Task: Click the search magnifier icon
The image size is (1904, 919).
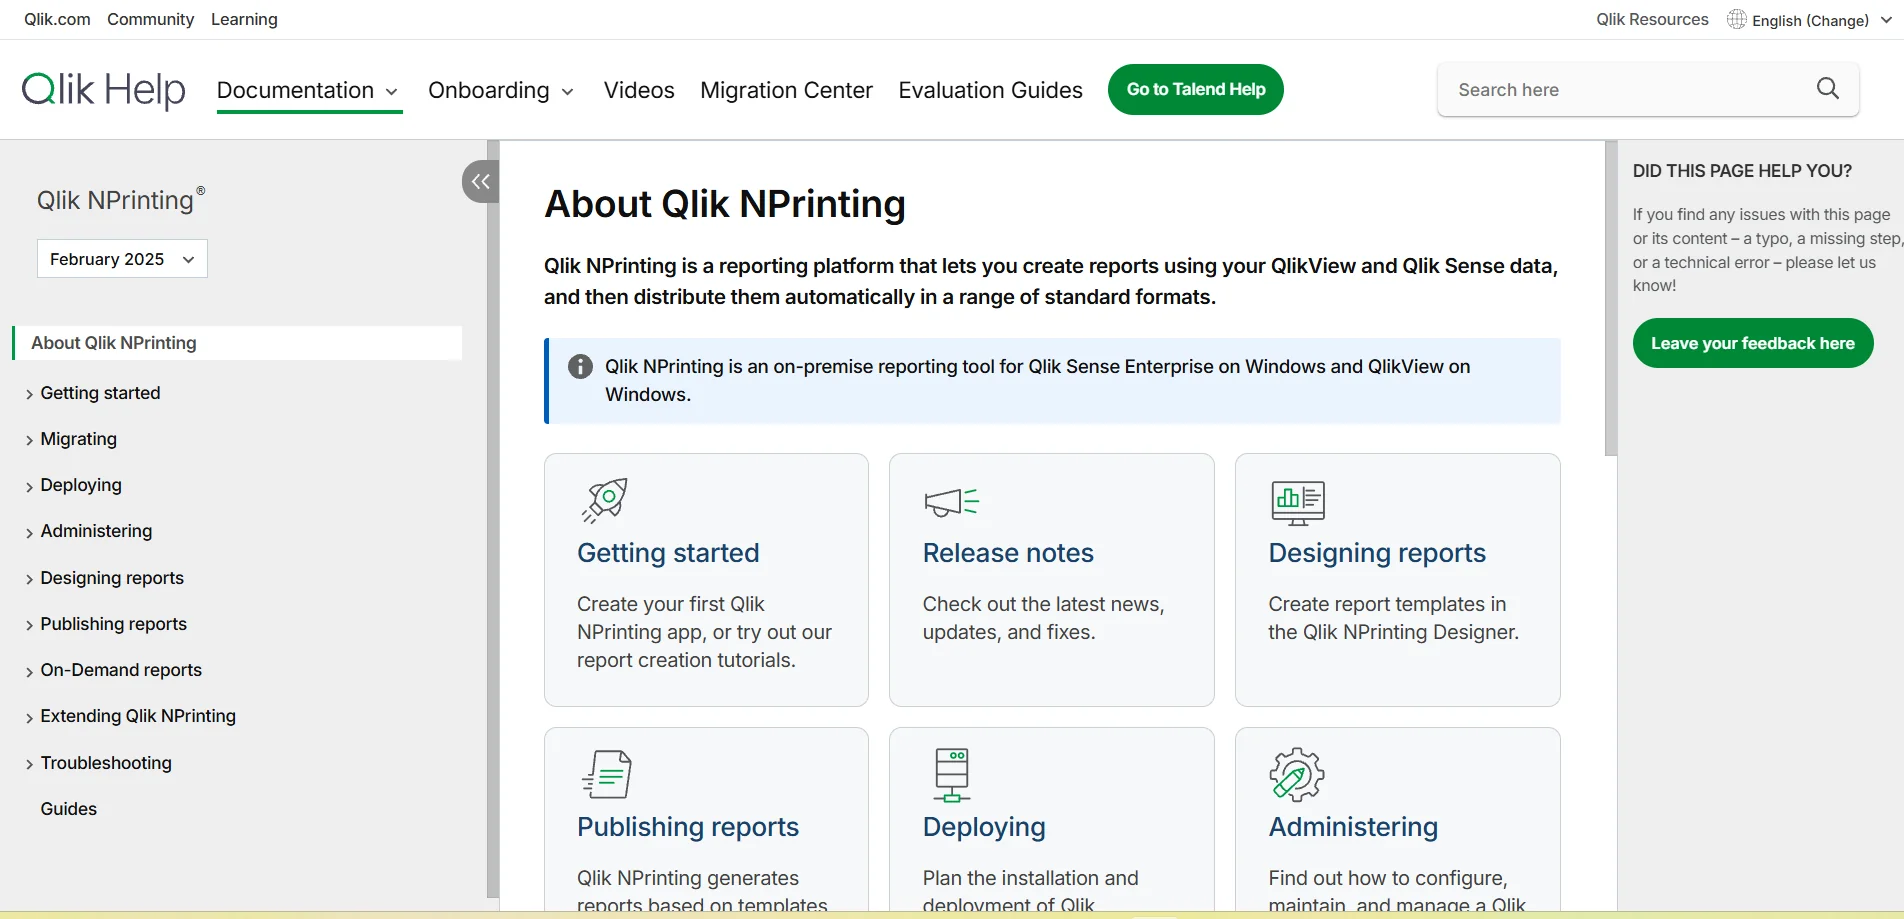Action: pyautogui.click(x=1828, y=89)
